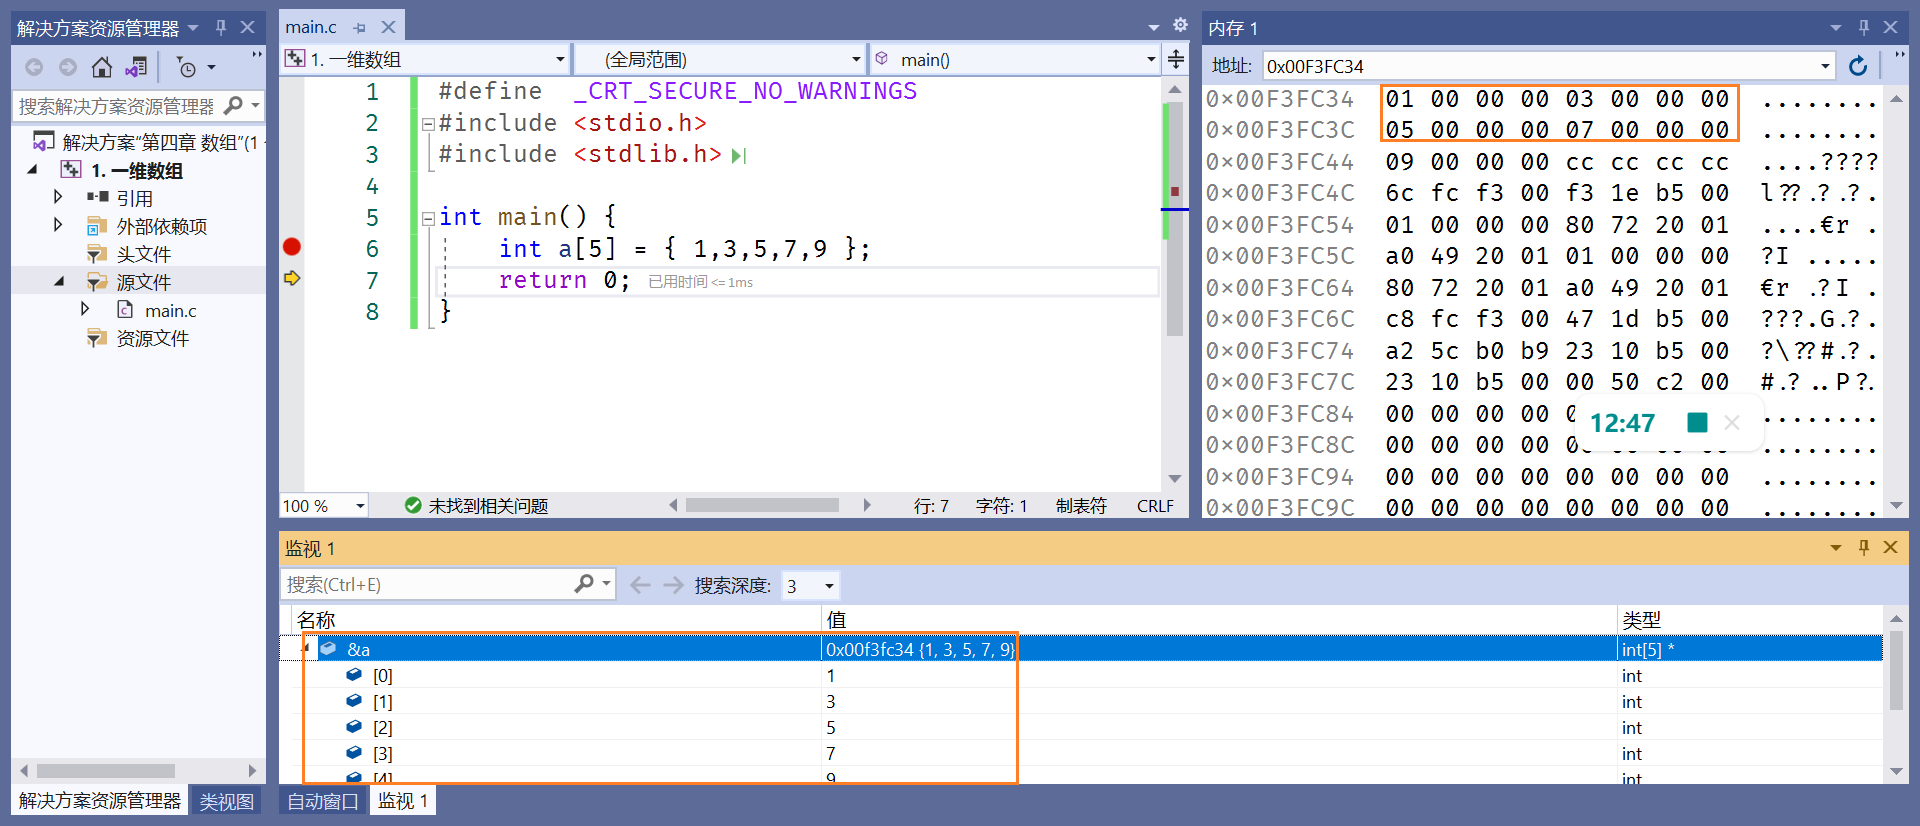Viewport: 1920px width, 826px height.
Task: Pin the Solution Explorer panel
Action: coord(221,27)
